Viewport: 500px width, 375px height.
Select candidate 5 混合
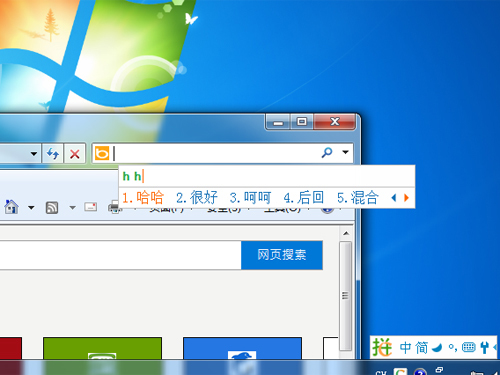tap(358, 198)
